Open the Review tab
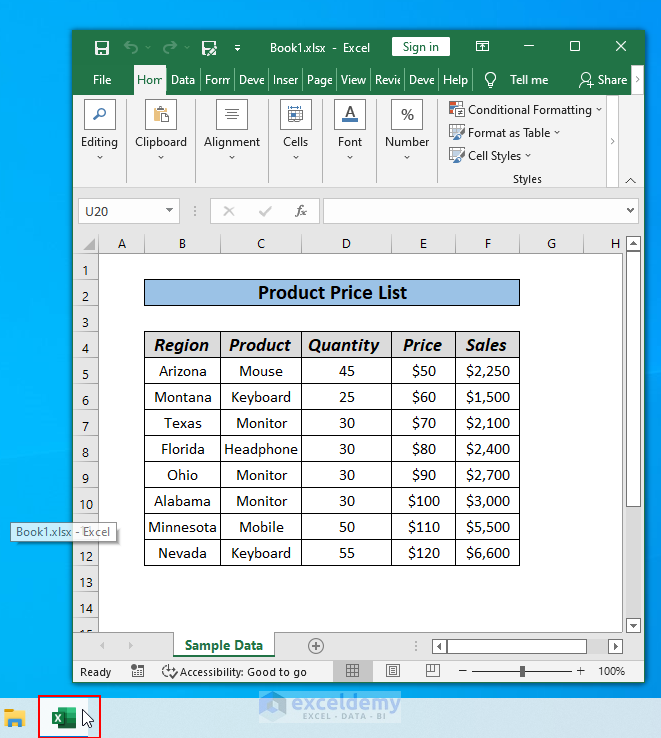 point(387,80)
